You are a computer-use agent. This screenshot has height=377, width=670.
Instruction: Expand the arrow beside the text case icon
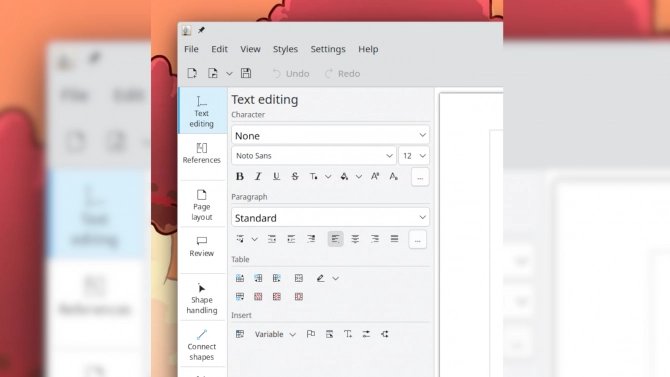click(328, 177)
